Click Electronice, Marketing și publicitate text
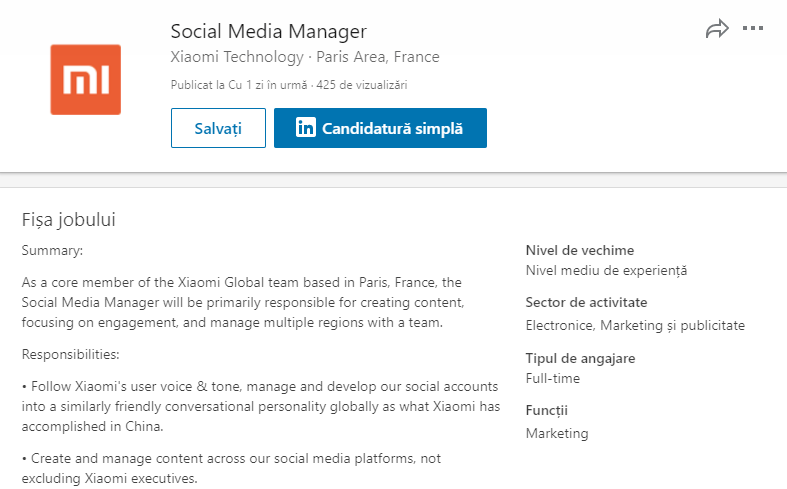This screenshot has height=489, width=787. (635, 325)
